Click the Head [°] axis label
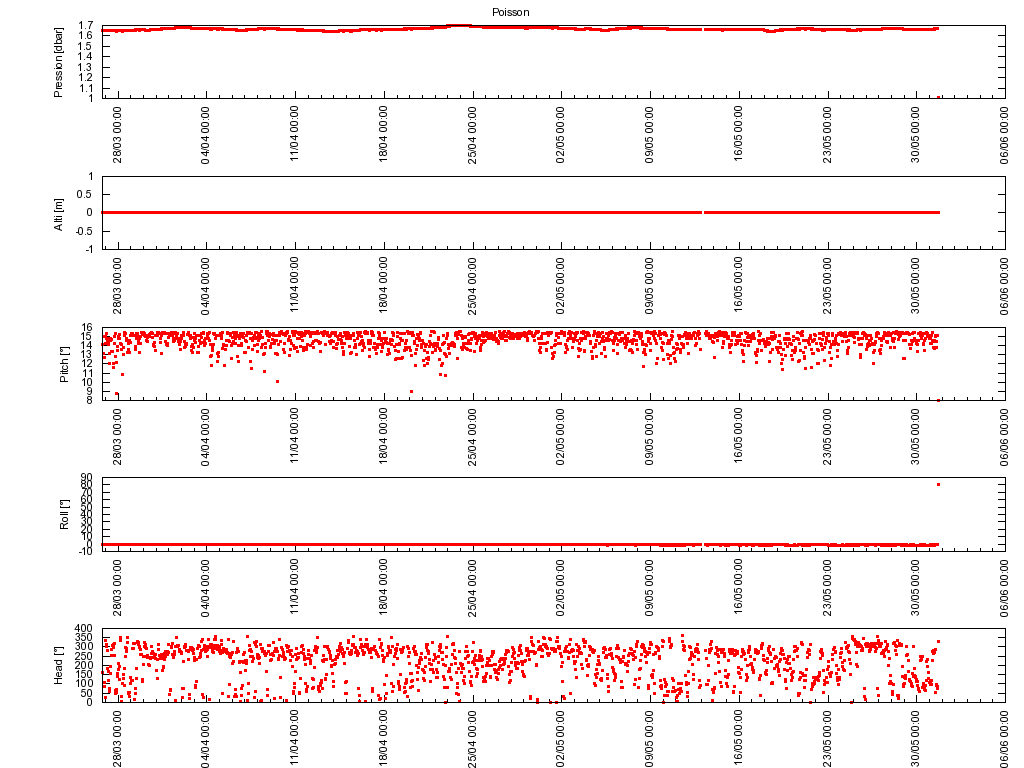 pyautogui.click(x=58, y=665)
